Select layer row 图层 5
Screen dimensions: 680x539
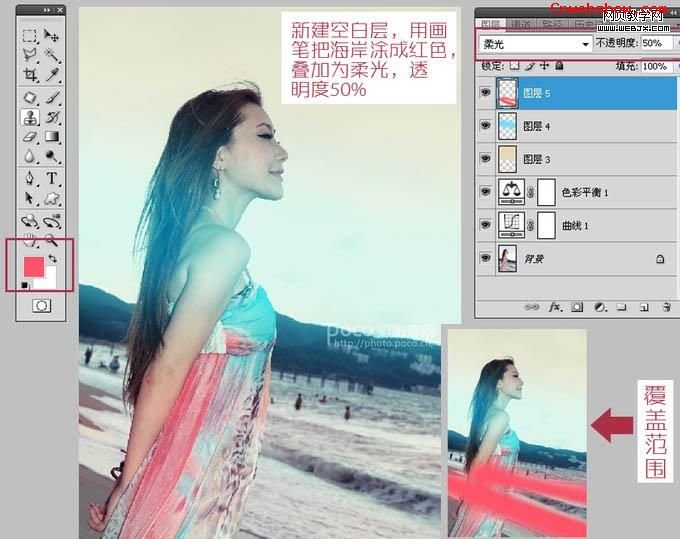[577, 93]
